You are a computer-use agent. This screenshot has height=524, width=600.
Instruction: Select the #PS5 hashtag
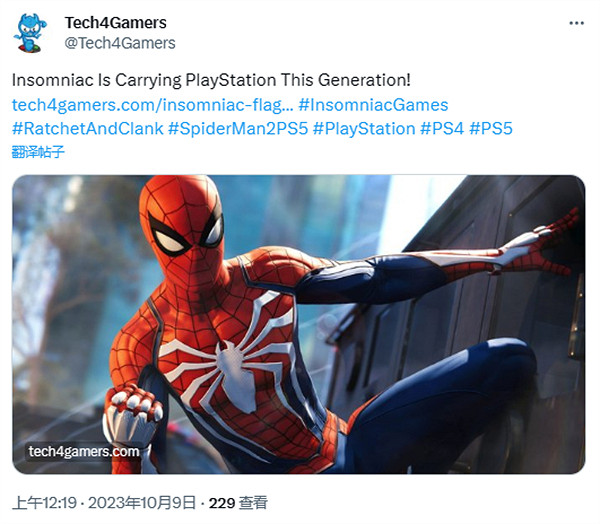click(x=491, y=129)
